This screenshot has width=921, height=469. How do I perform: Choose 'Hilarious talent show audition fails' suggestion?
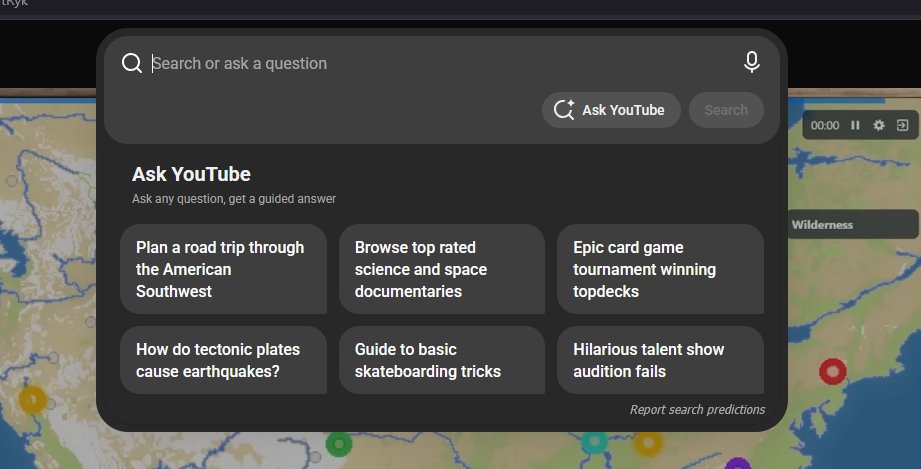pyautogui.click(x=660, y=360)
